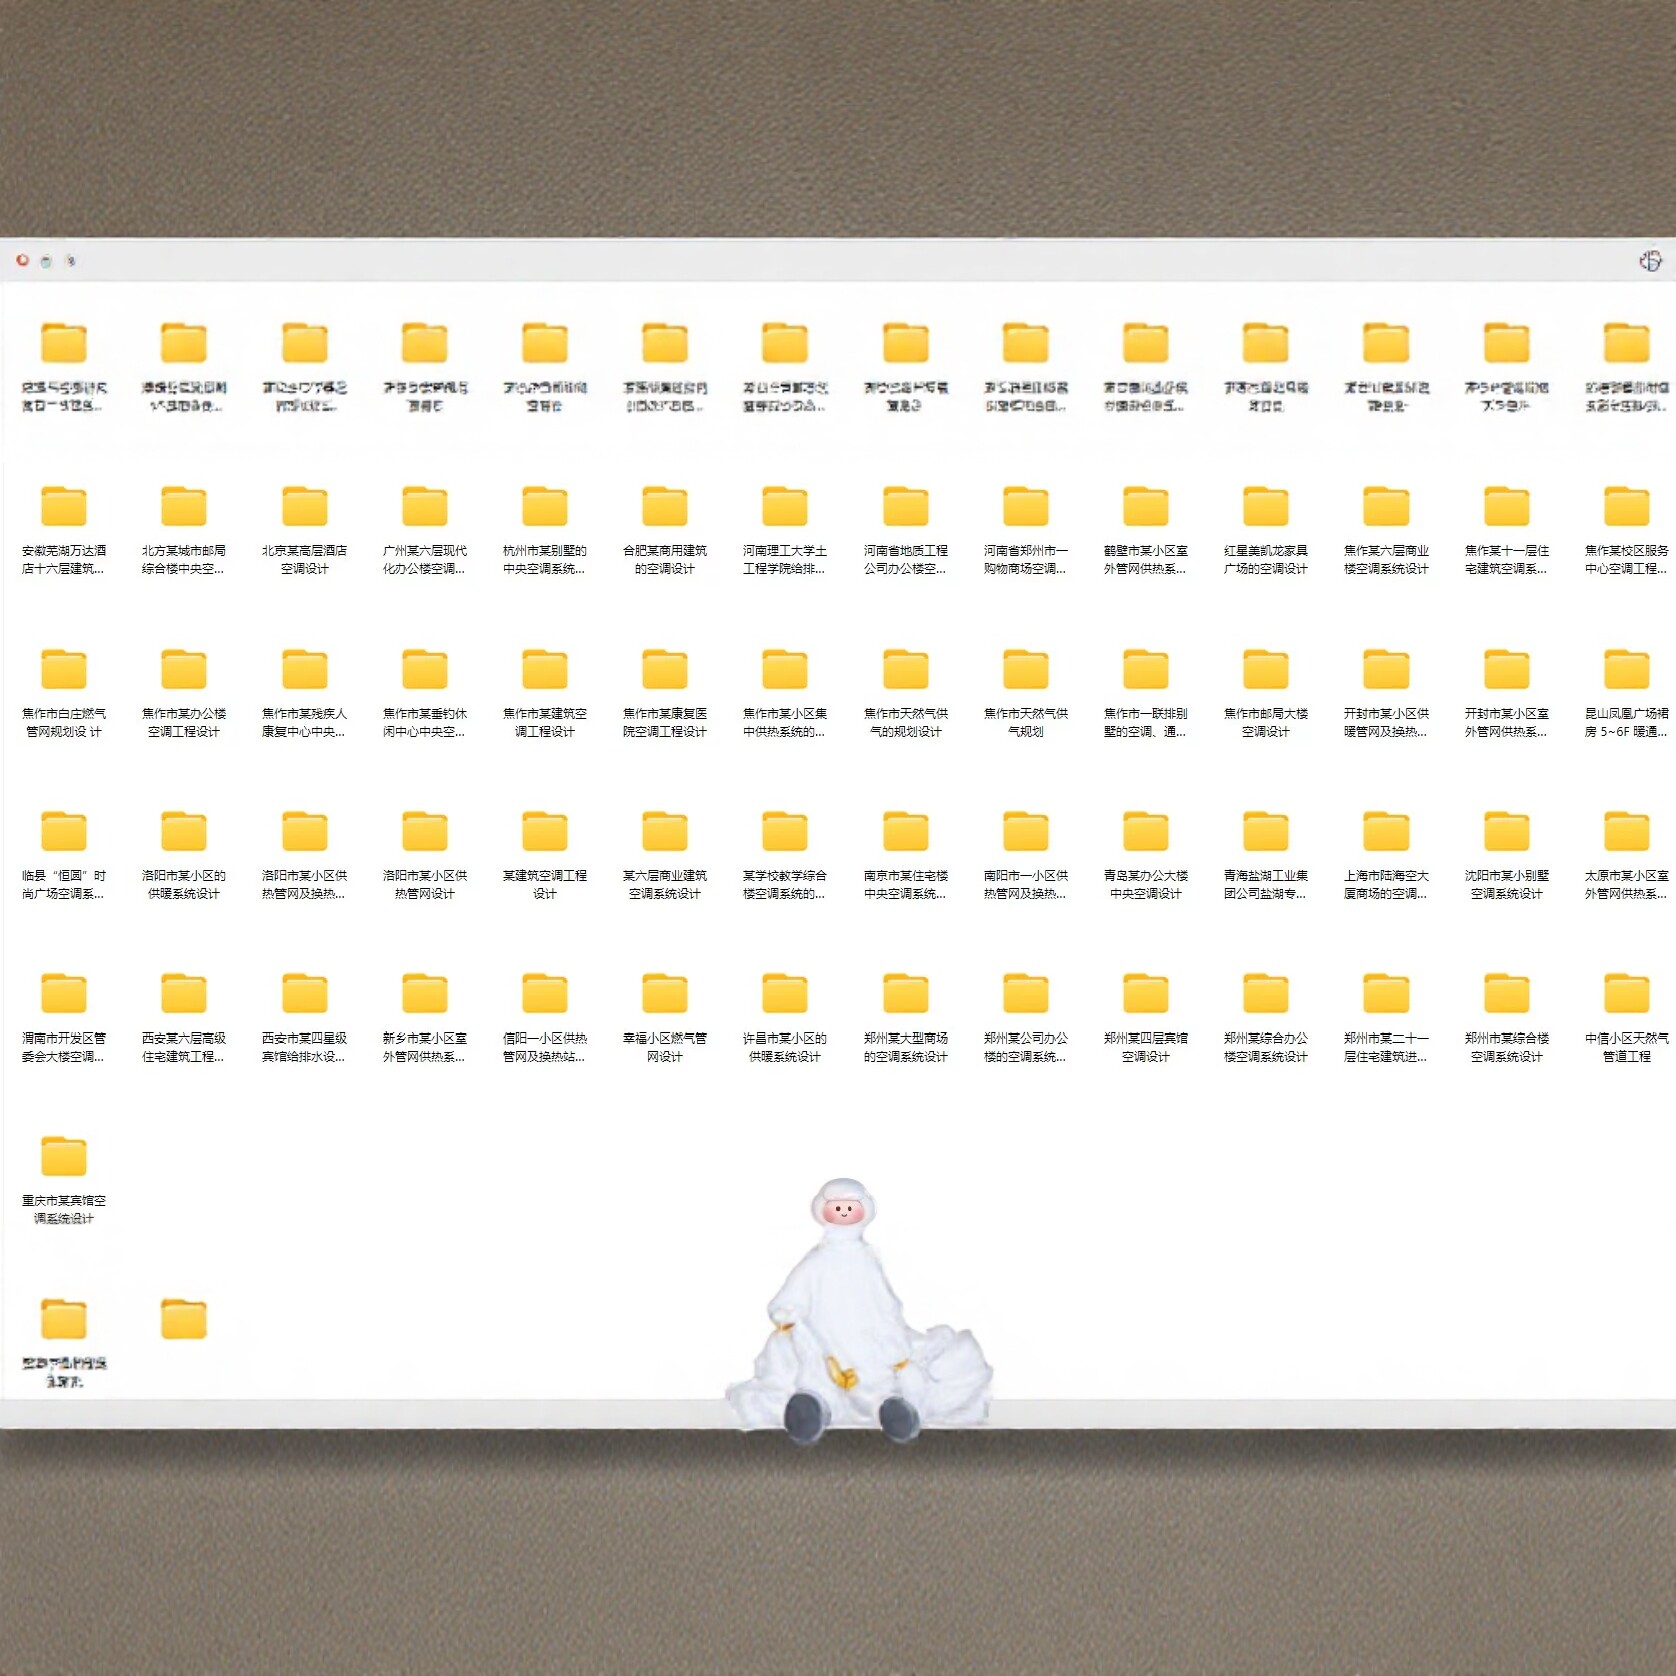
Task: Open folder 广州某六层现代化办公楼空调...
Action: pos(425,507)
